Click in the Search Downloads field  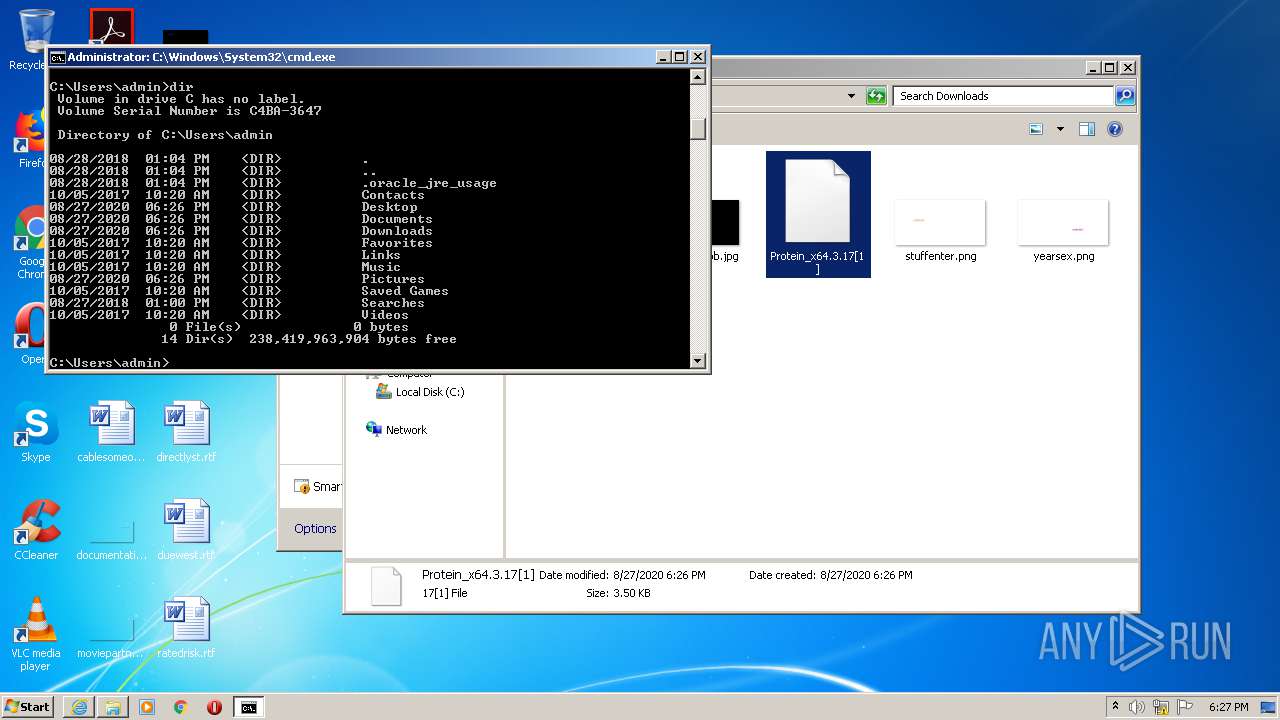1003,96
